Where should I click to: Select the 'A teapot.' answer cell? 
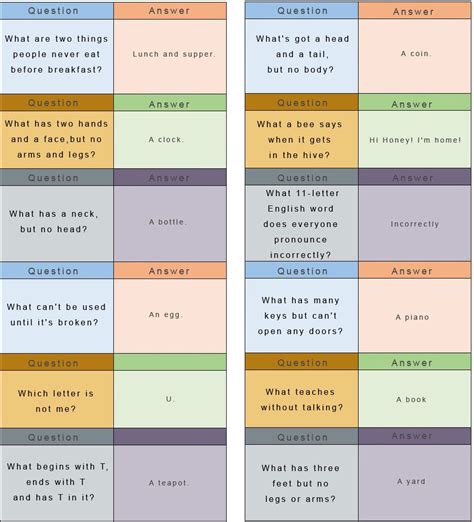[x=170, y=483]
